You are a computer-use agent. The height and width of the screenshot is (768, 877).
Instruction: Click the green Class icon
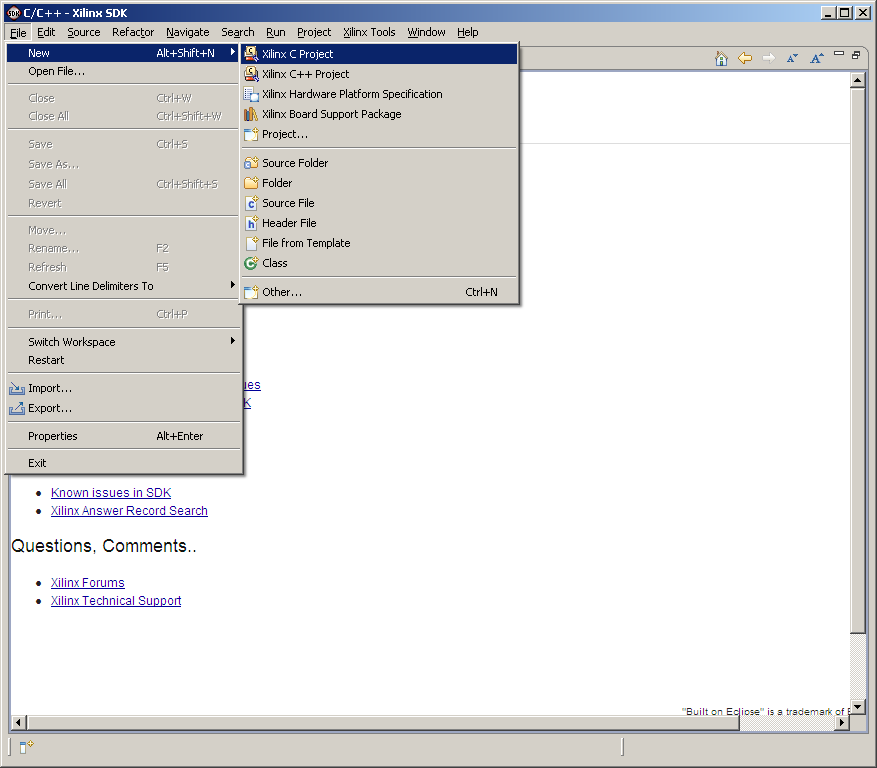click(251, 263)
